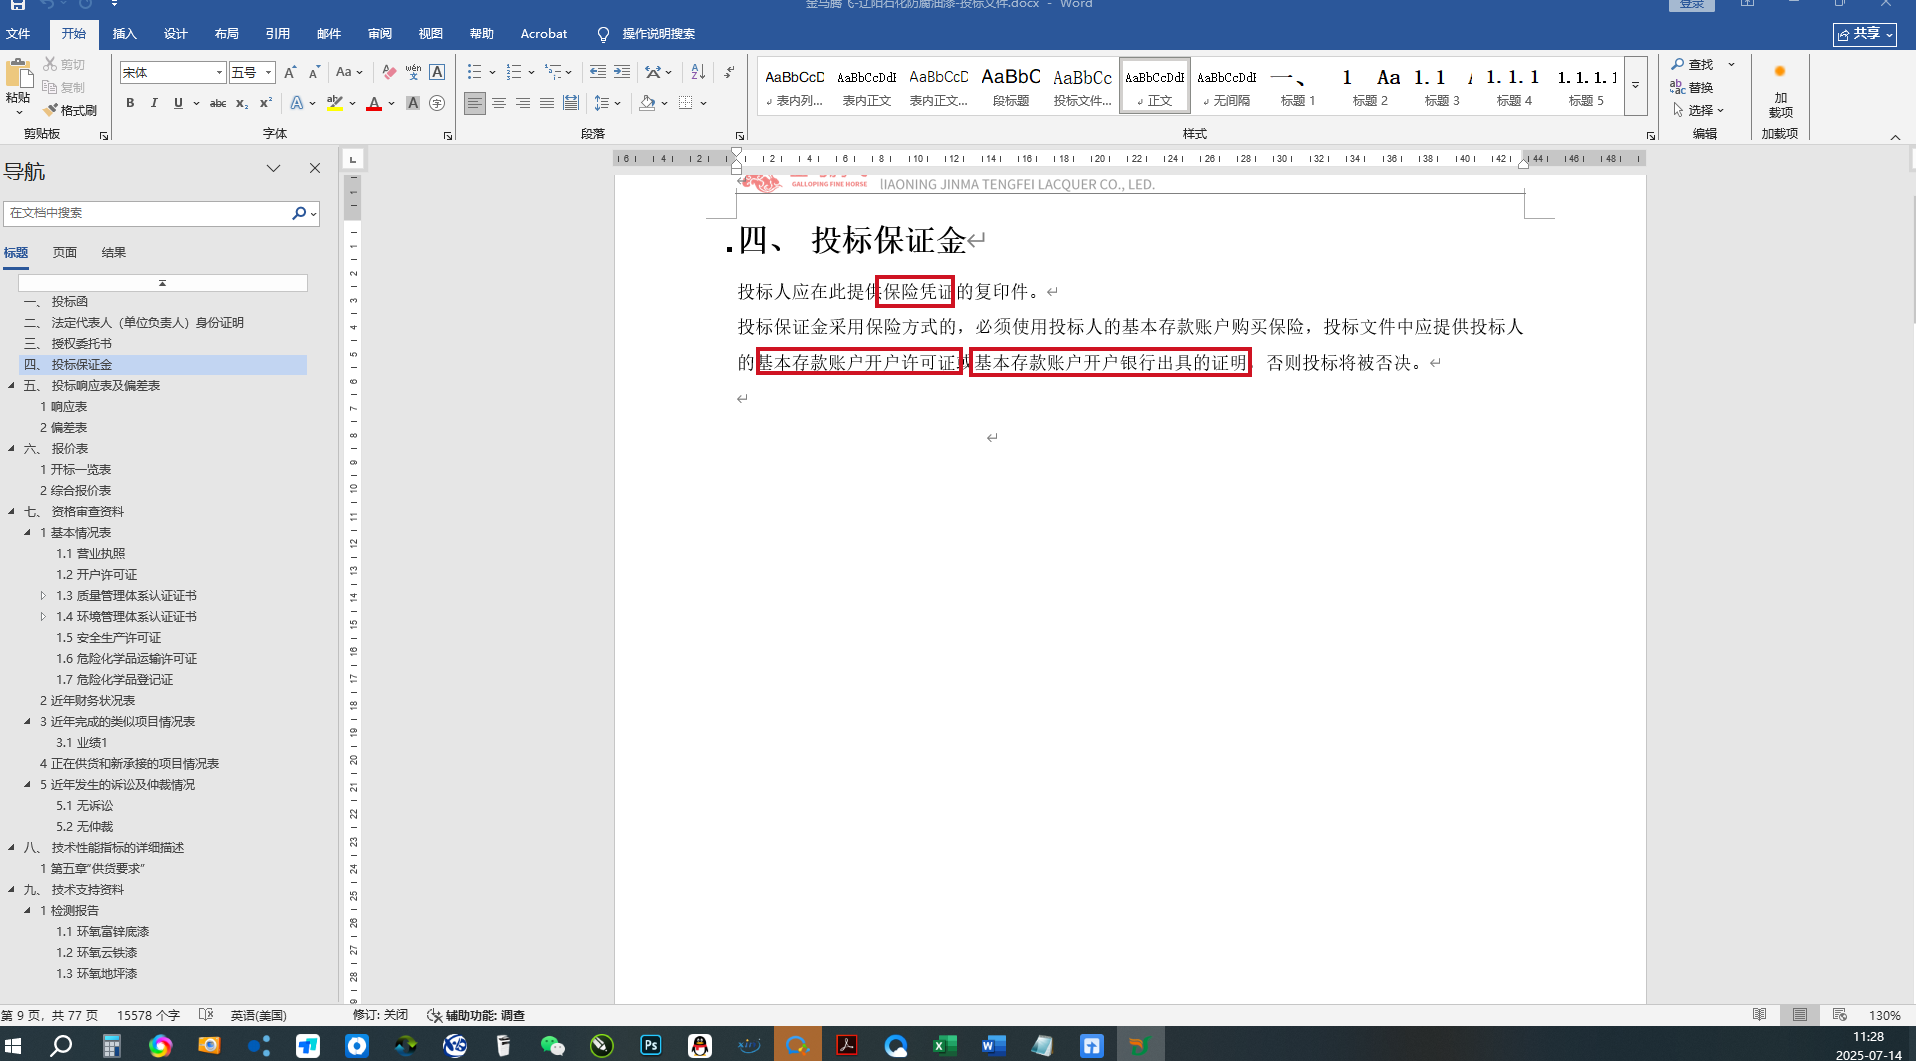Apply the 无间隔 style
This screenshot has height=1061, width=1916.
(x=1226, y=86)
